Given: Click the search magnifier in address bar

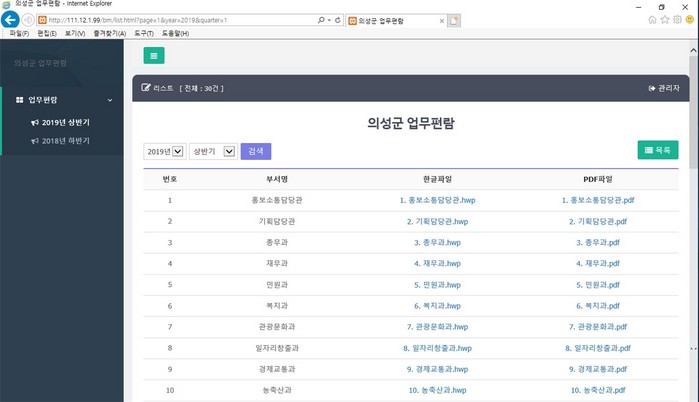Looking at the screenshot, I should click(319, 20).
